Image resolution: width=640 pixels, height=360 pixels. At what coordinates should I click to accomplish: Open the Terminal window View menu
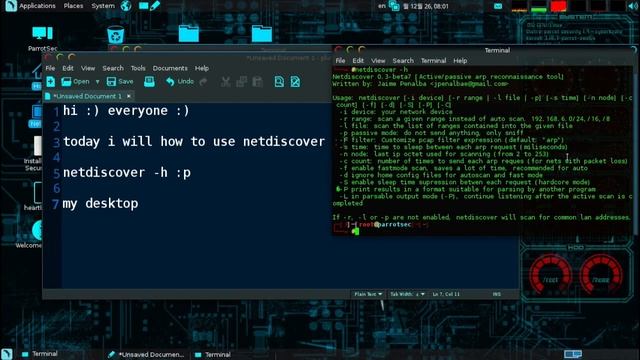[378, 60]
